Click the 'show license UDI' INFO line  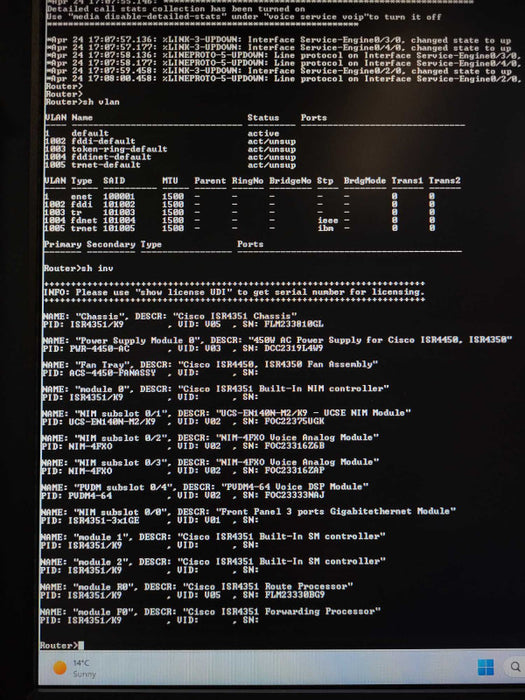tap(233, 292)
